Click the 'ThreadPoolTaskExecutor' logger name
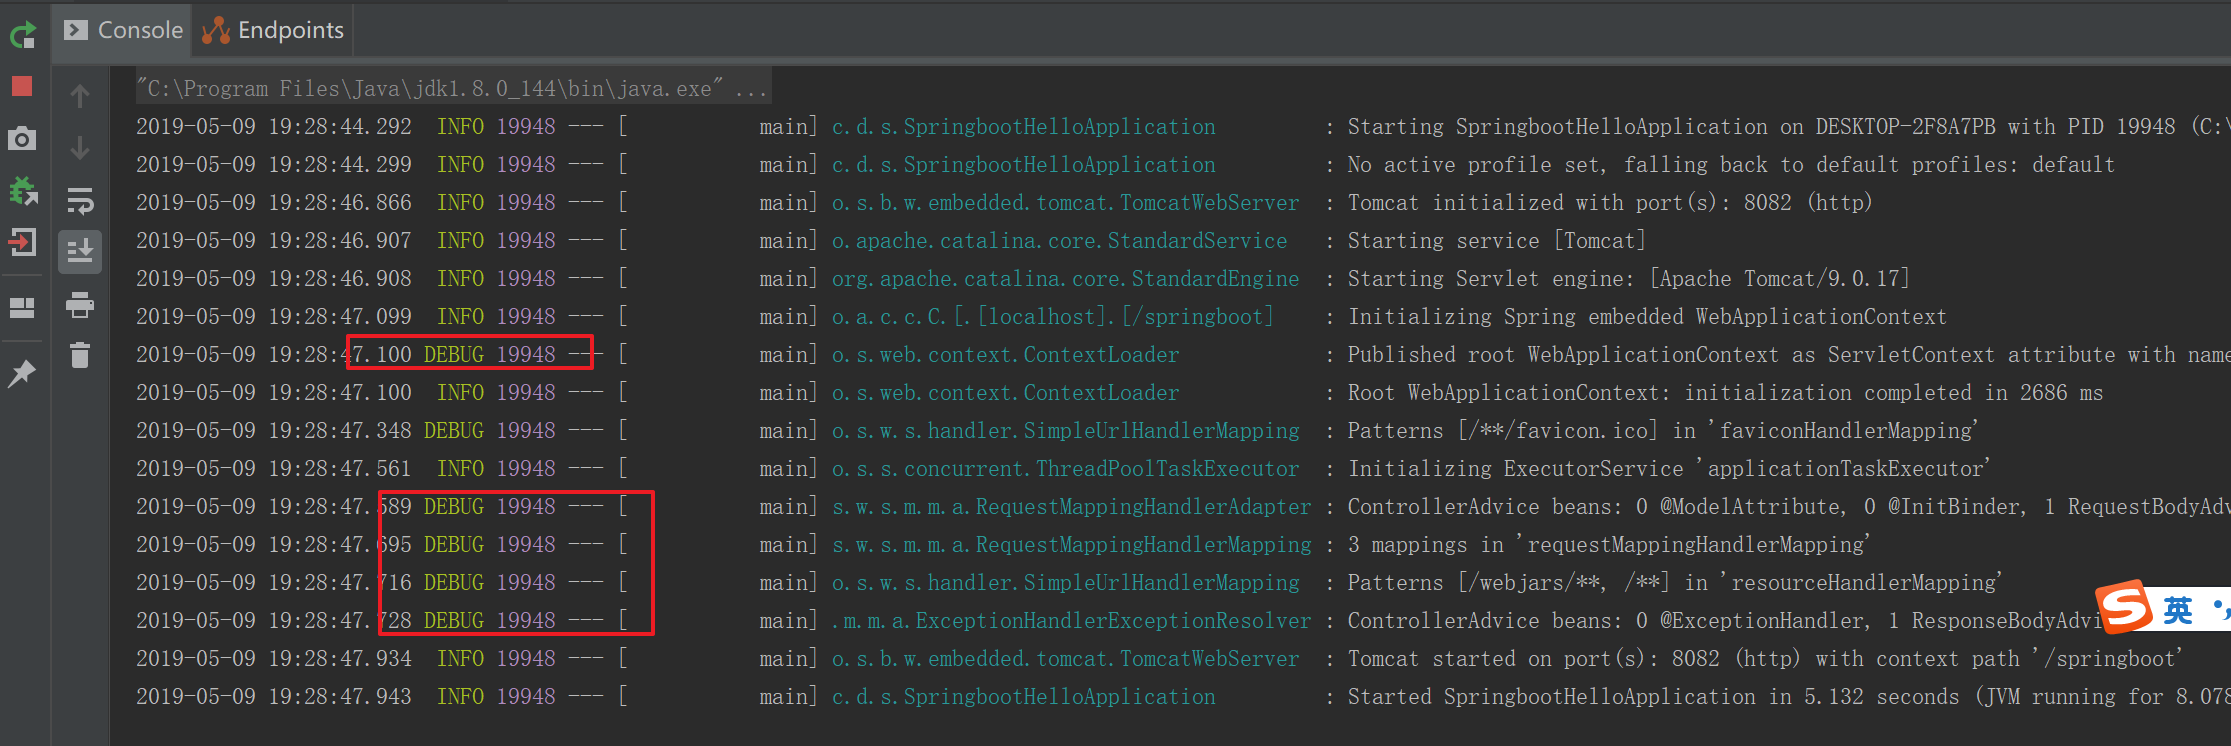This screenshot has width=2231, height=746. 1065,469
